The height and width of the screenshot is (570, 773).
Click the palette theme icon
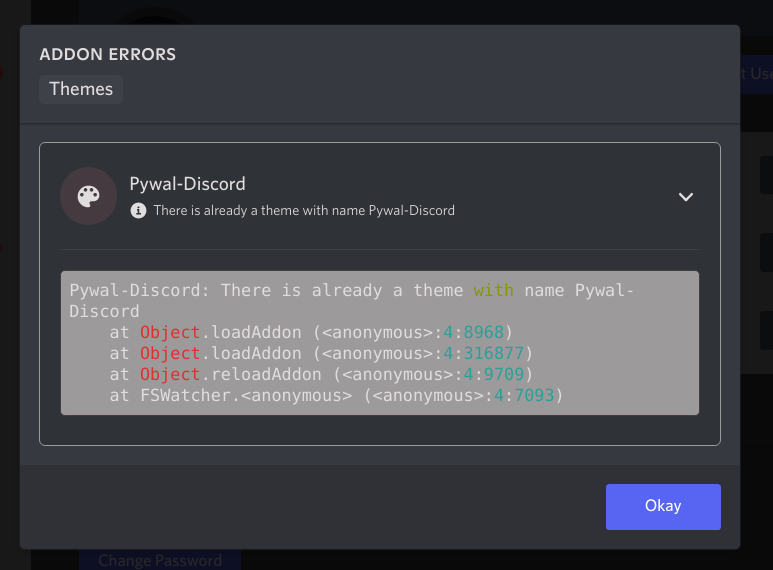[89, 196]
